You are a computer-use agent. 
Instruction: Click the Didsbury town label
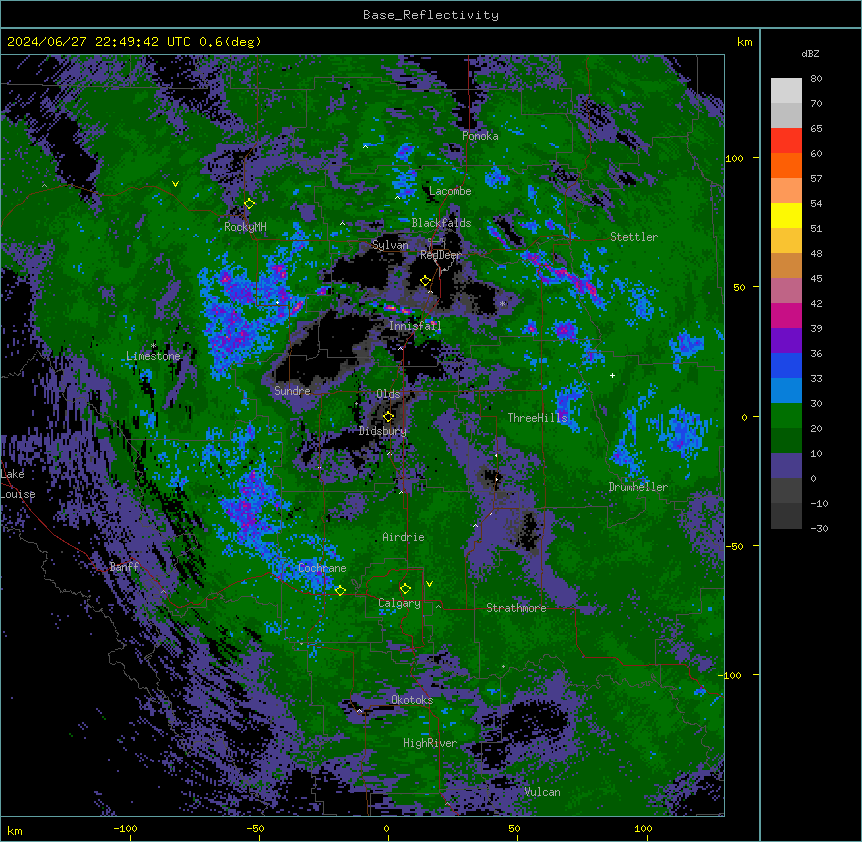tap(383, 431)
